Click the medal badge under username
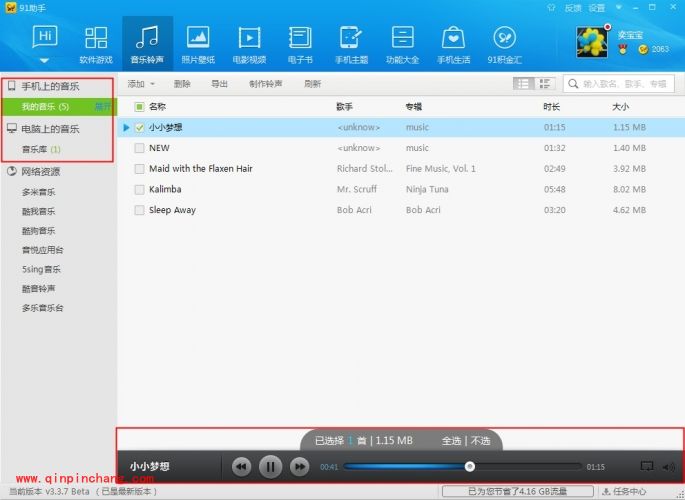 pyautogui.click(x=623, y=49)
